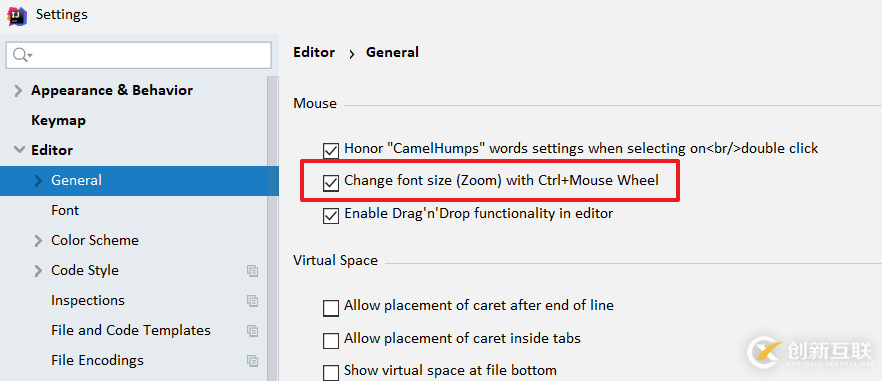Expand the Appearance & Behavior section
Image resolution: width=882 pixels, height=381 pixels.
(19, 91)
